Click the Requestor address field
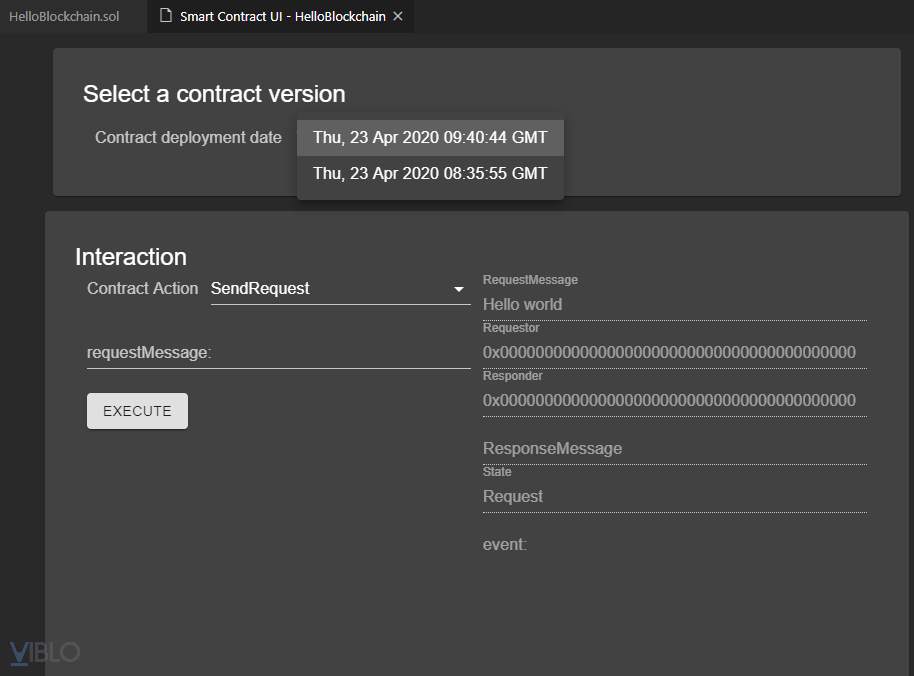 [674, 352]
